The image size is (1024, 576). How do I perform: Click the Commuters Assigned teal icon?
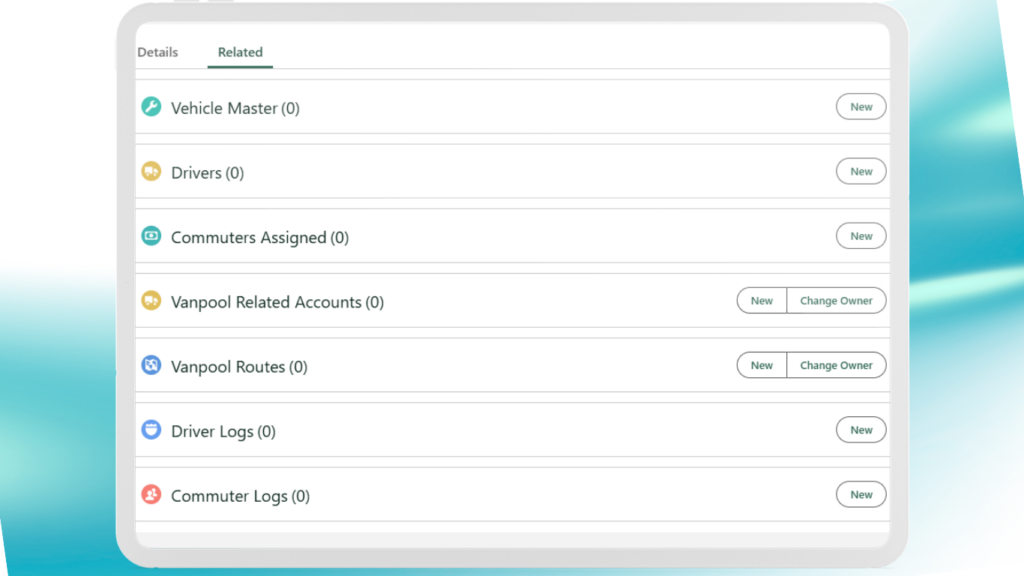151,237
